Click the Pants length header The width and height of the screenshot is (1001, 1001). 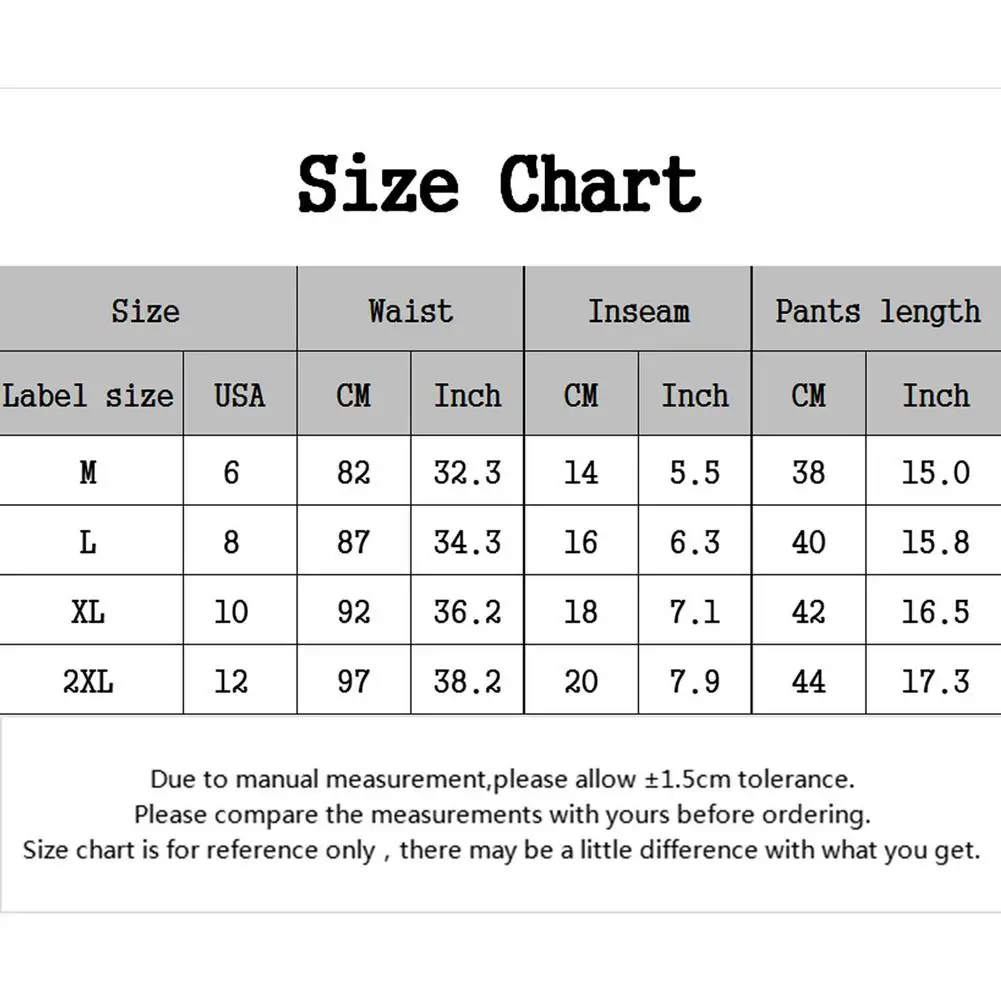click(877, 311)
